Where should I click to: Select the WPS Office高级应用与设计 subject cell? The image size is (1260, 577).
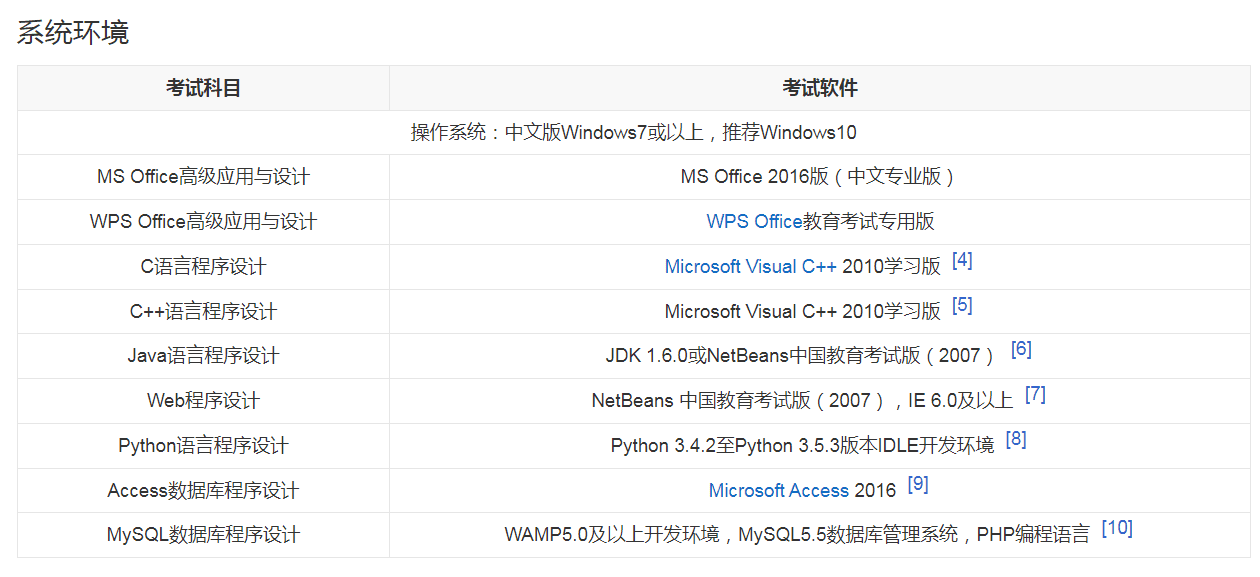point(203,222)
